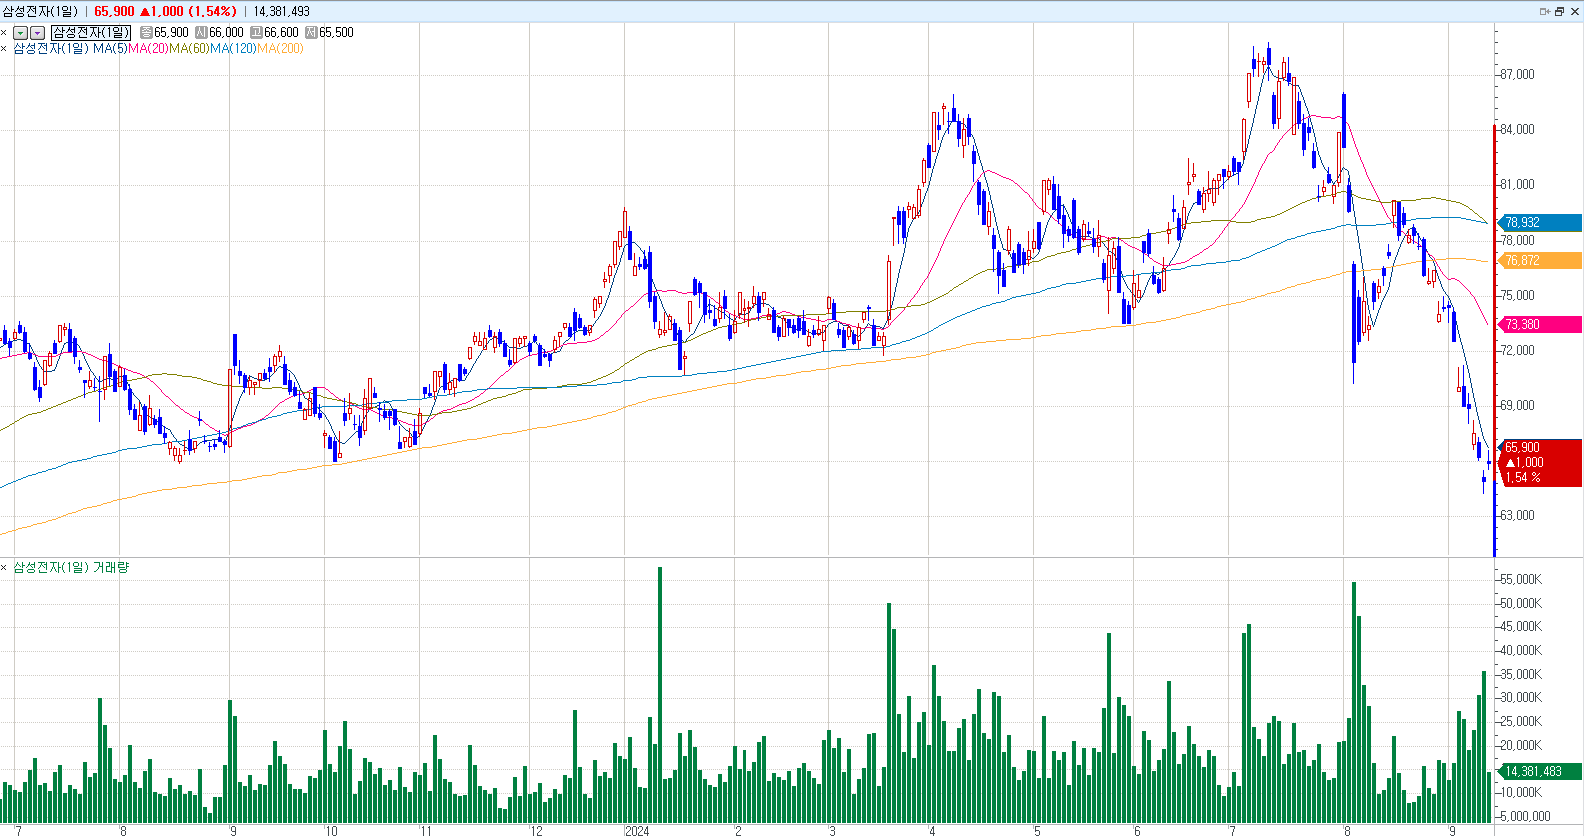Click the green arrow dropdown button

coord(20,33)
